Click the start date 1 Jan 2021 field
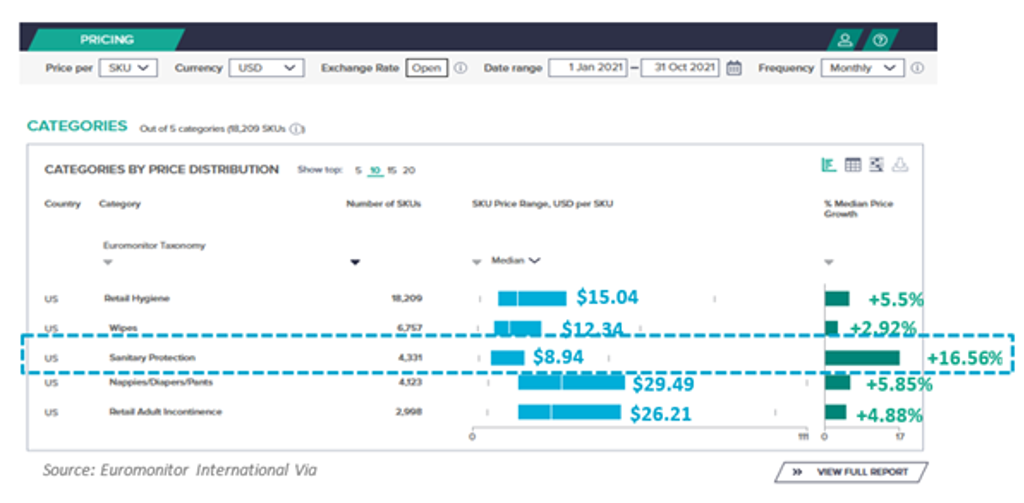Viewport: 1024px width, 503px height. (x=588, y=68)
